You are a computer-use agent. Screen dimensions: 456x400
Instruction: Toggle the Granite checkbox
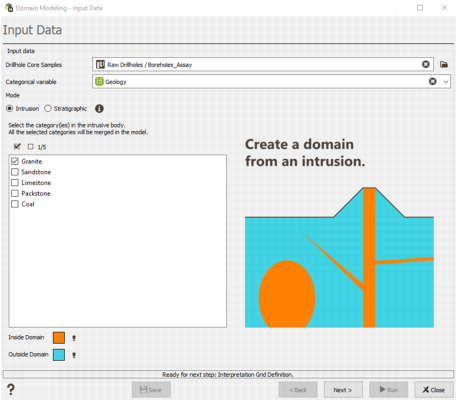coord(15,161)
